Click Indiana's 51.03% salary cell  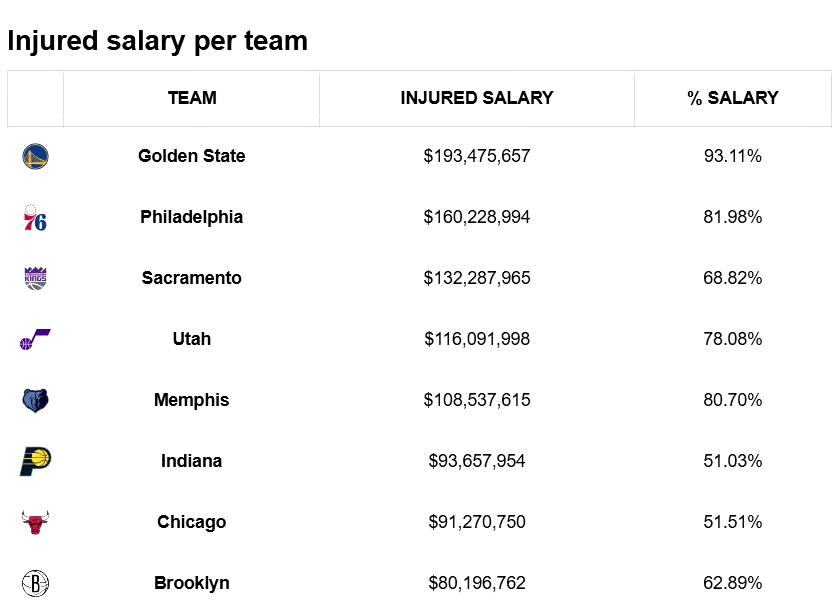[x=733, y=461]
